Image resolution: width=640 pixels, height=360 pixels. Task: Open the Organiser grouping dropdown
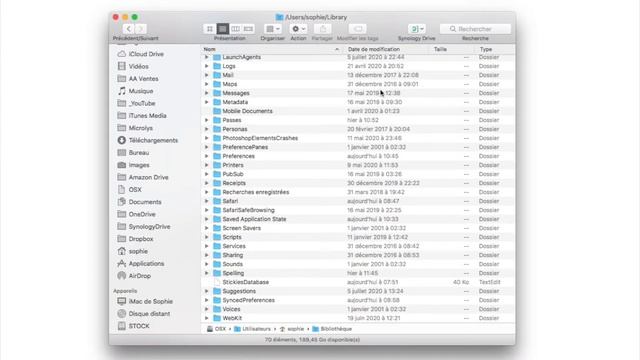[273, 29]
